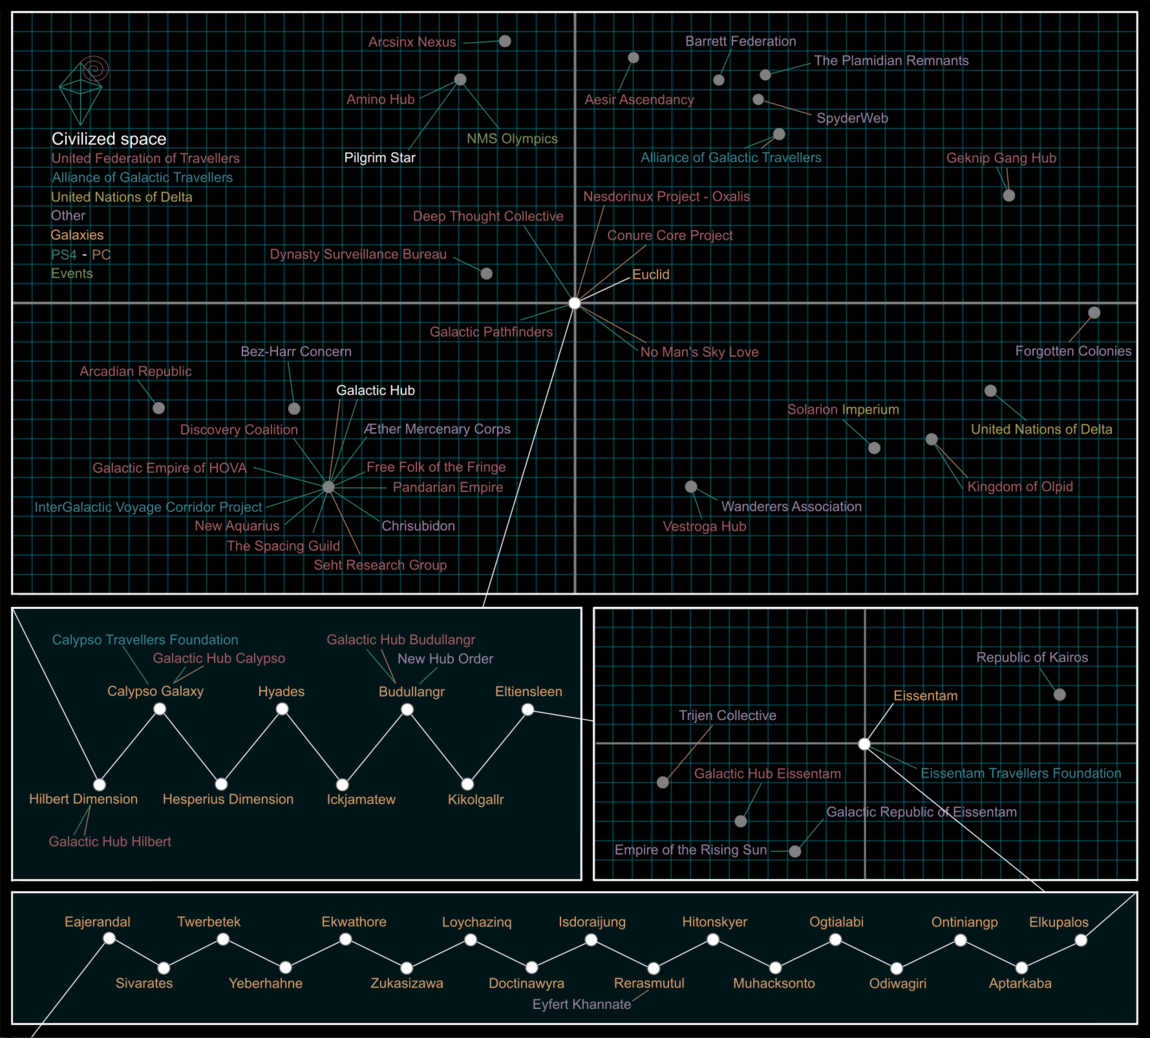The width and height of the screenshot is (1150, 1038).
Task: Select the Empire of the Rising Sun node
Action: point(795,851)
